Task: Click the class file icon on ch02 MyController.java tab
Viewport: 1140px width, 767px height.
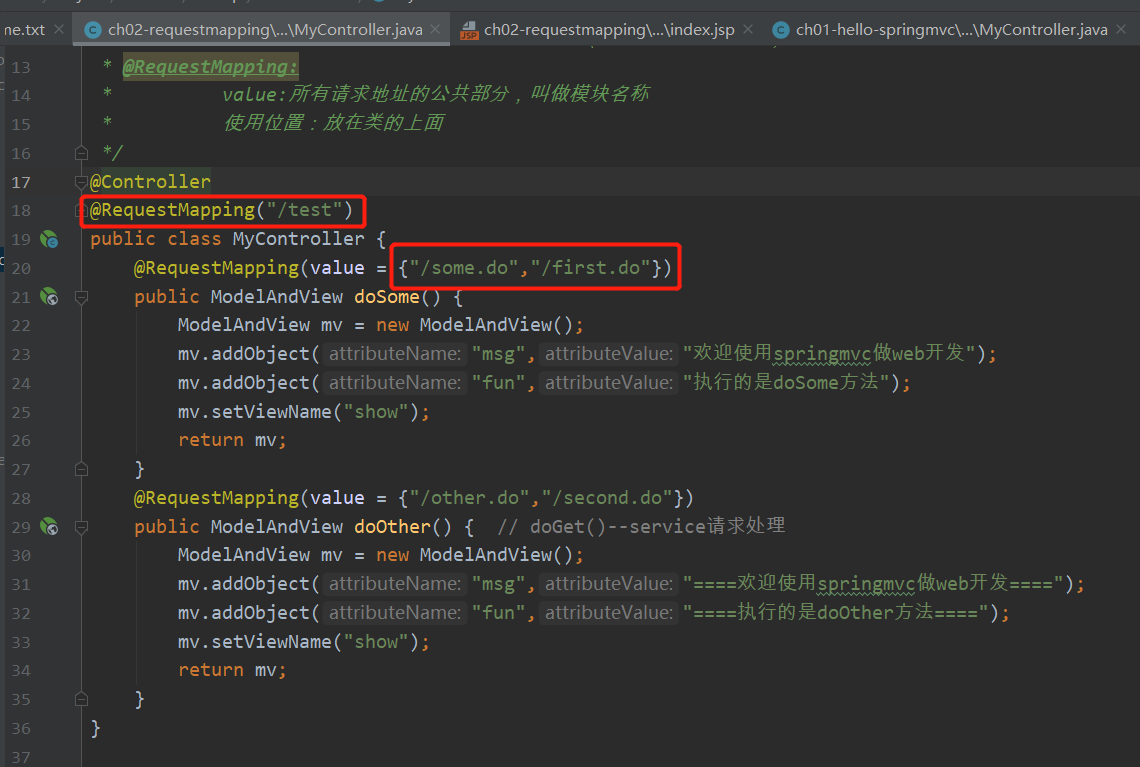Action: tap(92, 30)
